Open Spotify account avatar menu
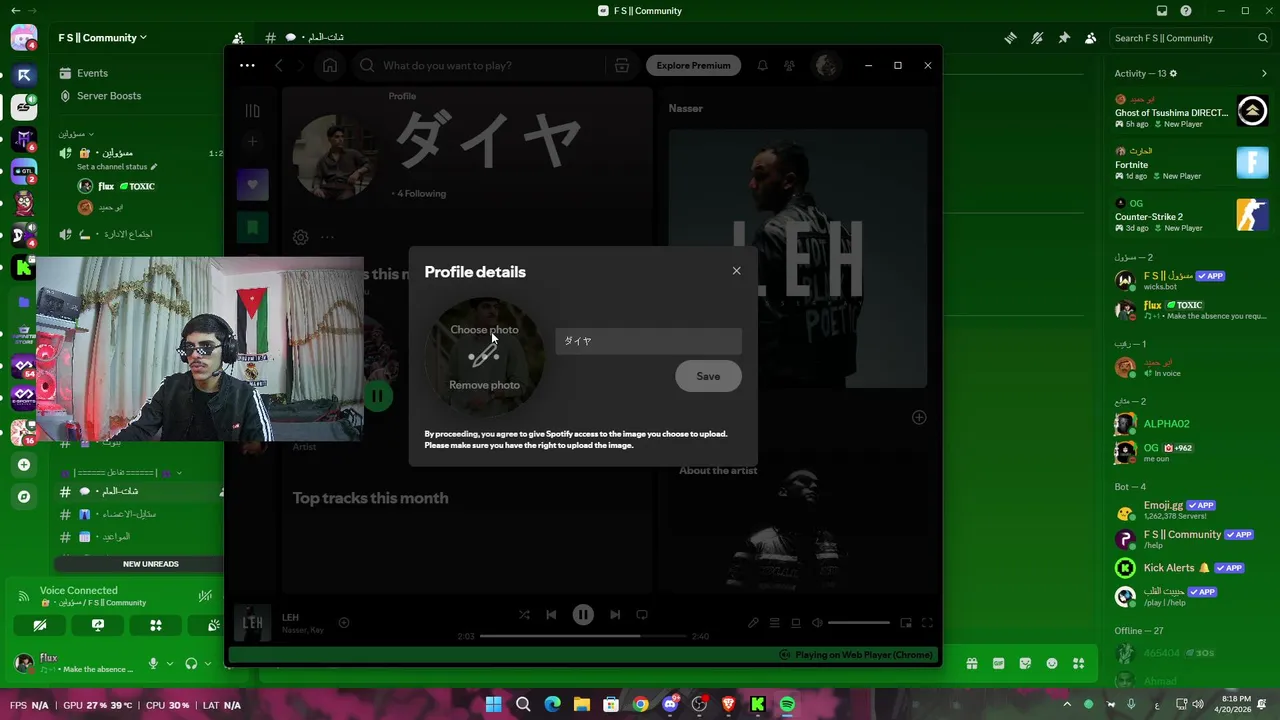Screen dimensions: 1280x720 (x=826, y=66)
